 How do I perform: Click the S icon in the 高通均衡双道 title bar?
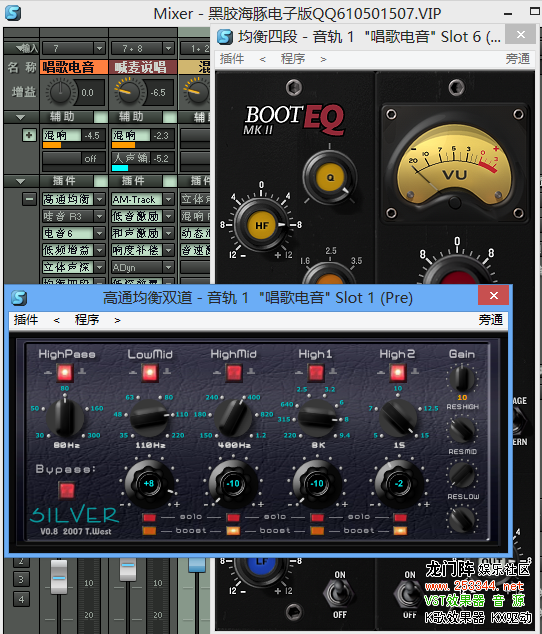click(19, 298)
